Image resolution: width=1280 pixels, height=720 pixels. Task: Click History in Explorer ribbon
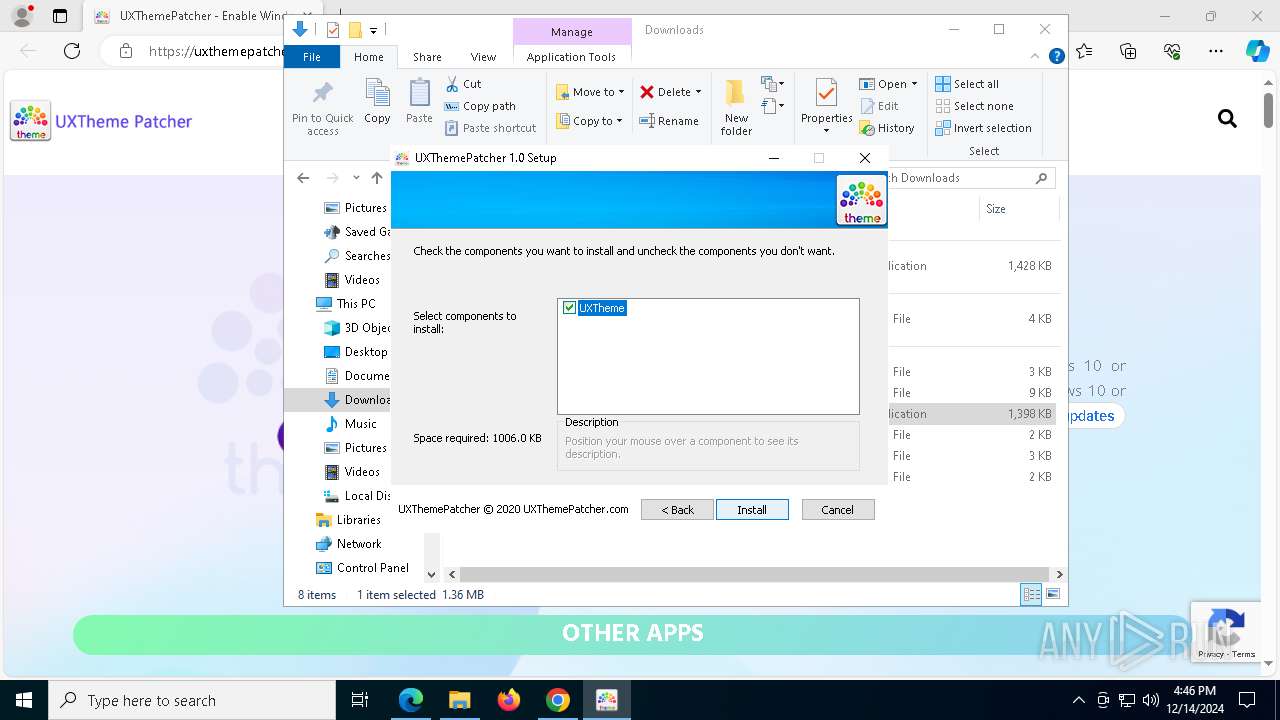887,128
